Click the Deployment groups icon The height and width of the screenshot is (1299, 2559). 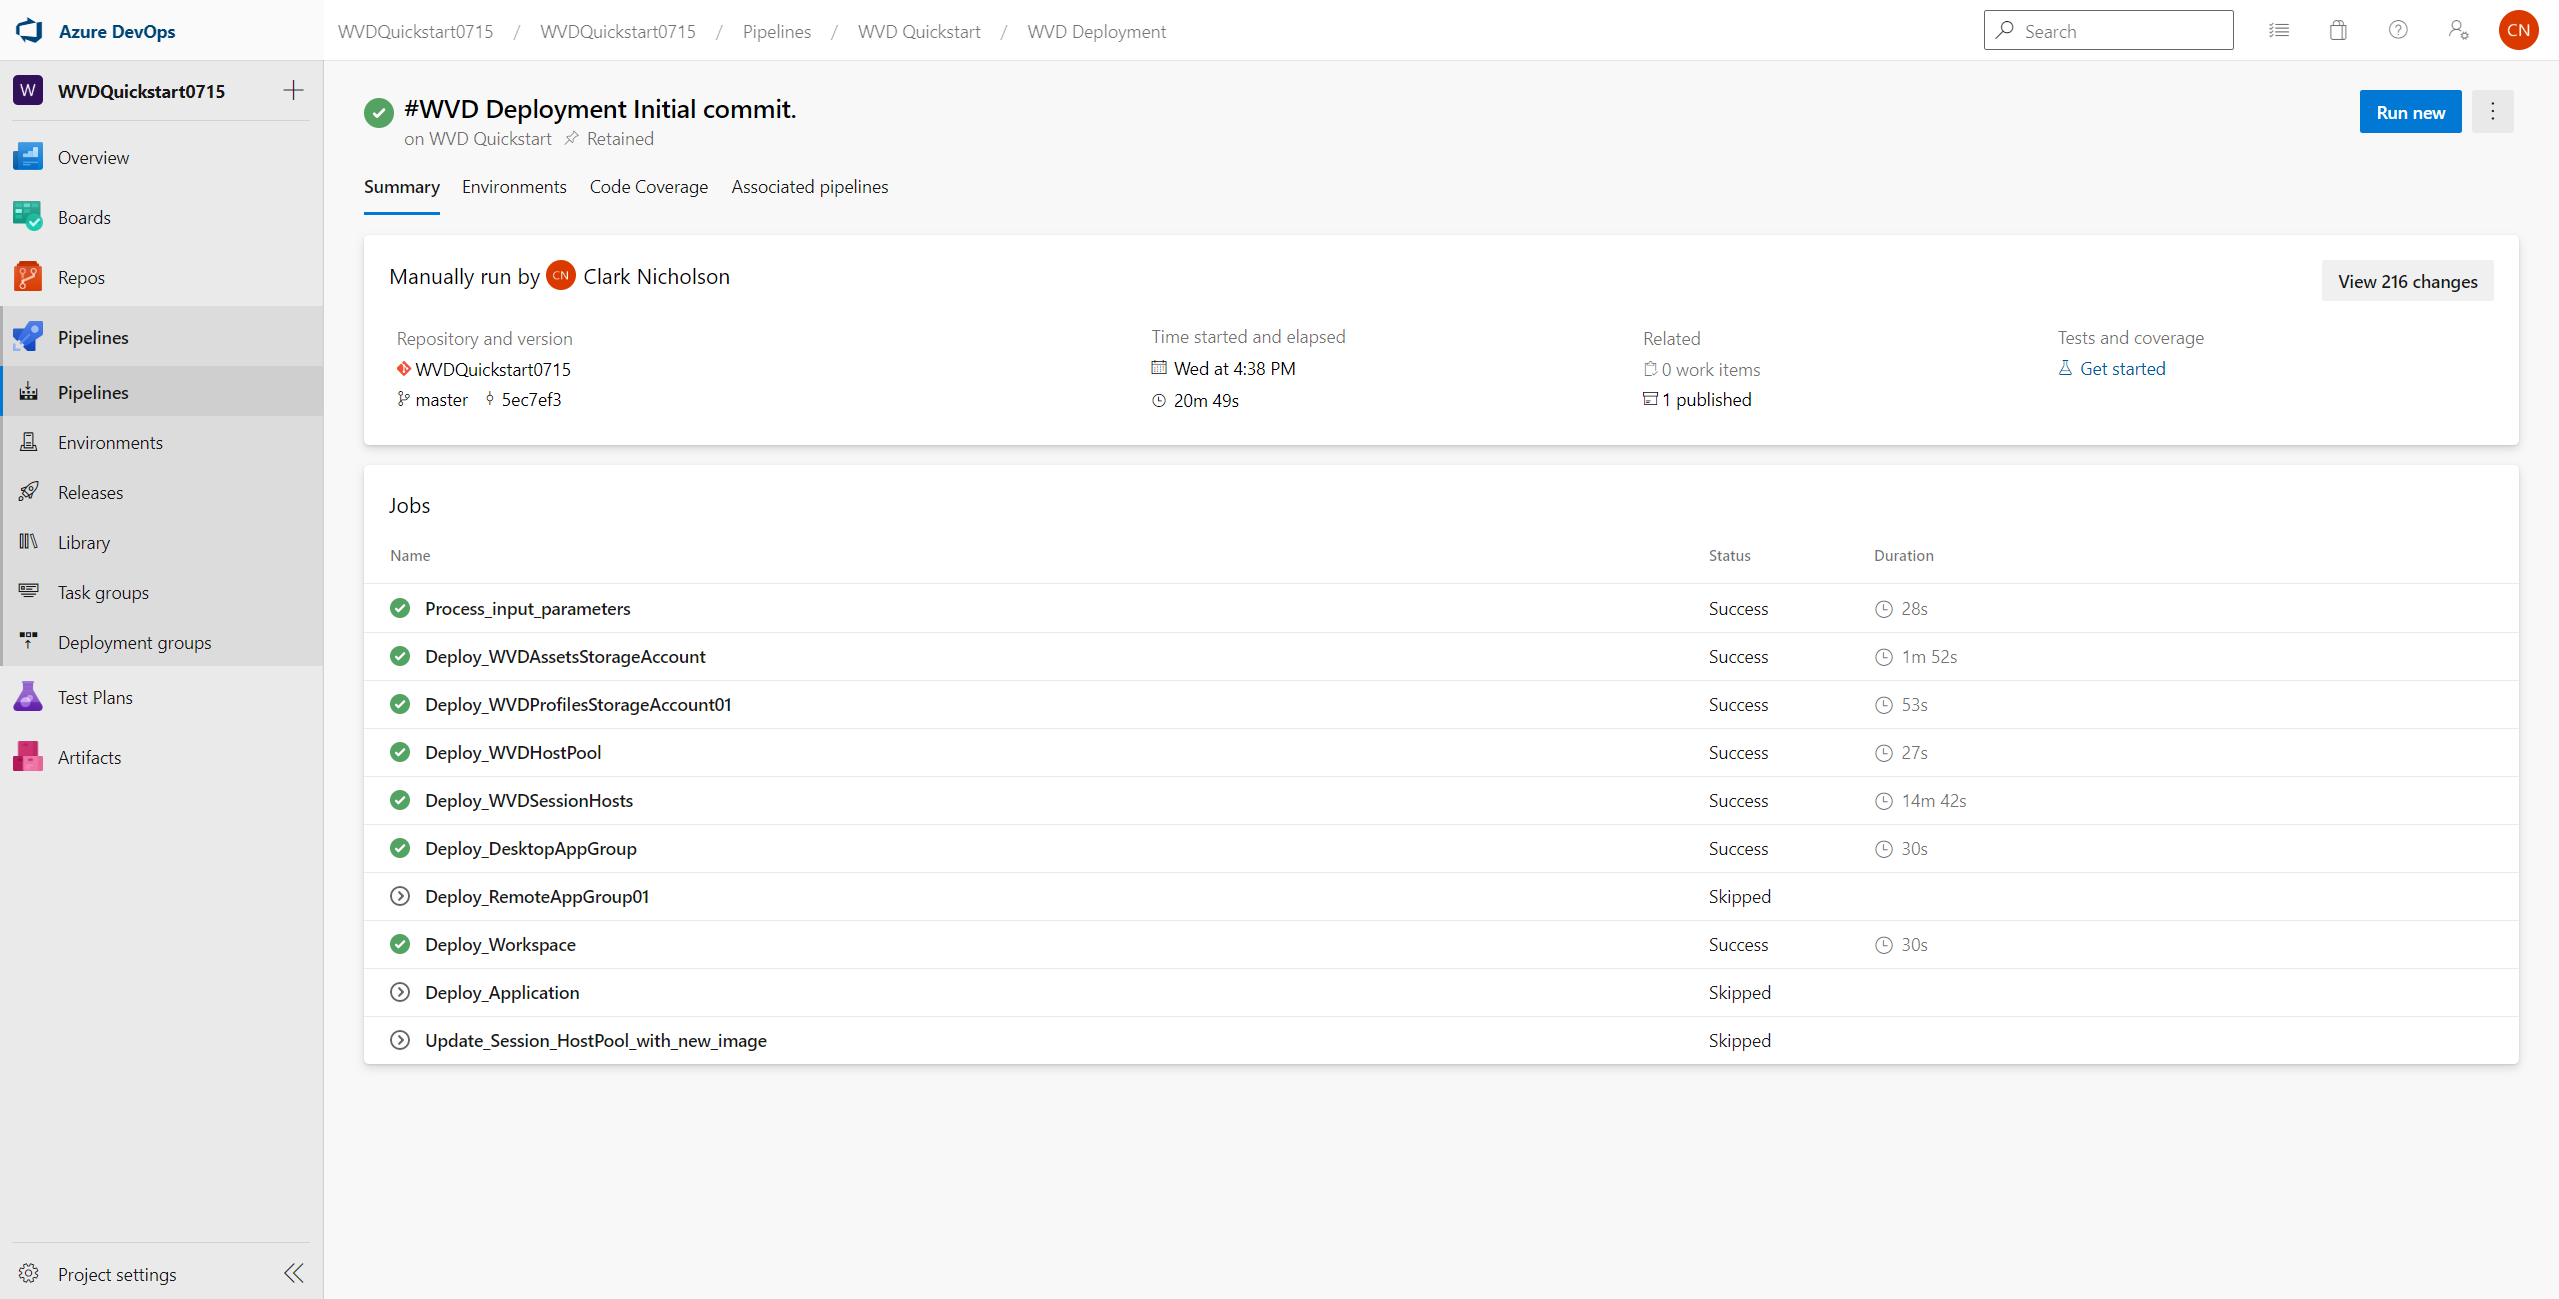tap(29, 641)
